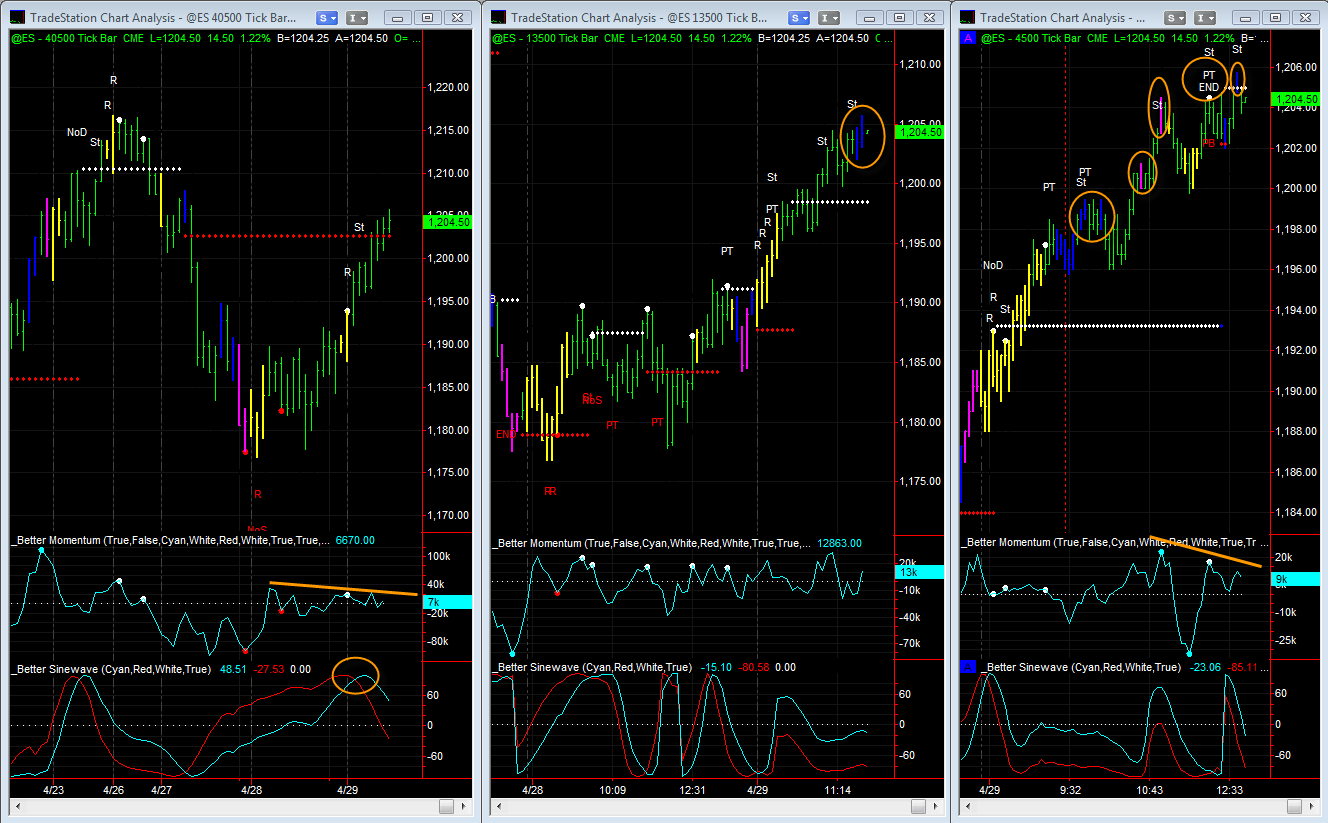Click the '4/23' date label on the time axis

53,790
